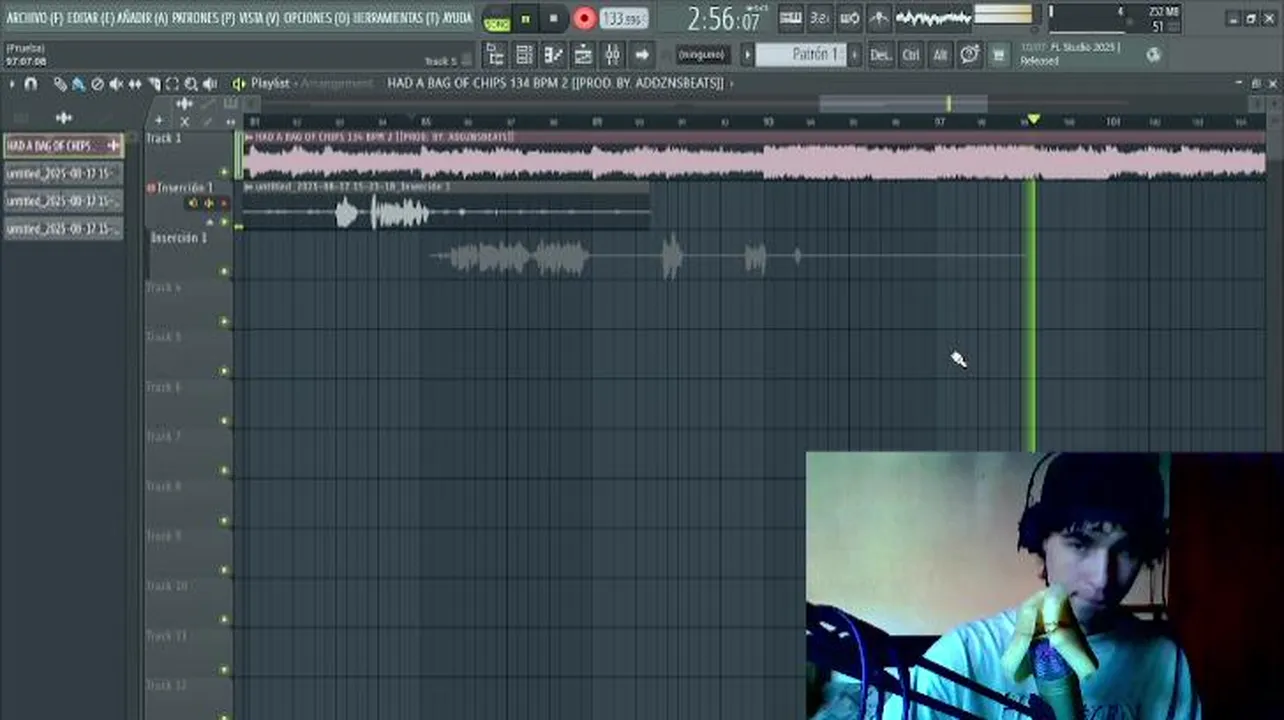Select the Patrón 1 pattern field

[x=802, y=55]
